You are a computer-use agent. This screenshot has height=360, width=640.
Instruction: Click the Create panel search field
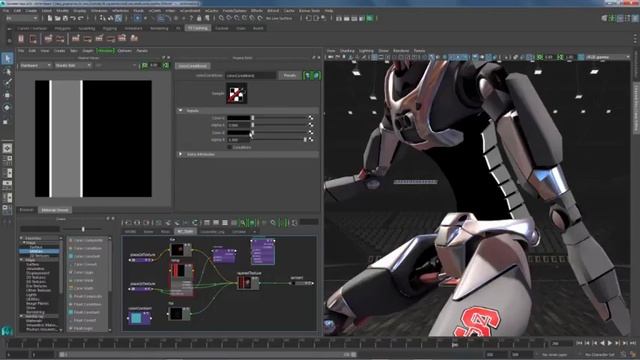click(40, 229)
